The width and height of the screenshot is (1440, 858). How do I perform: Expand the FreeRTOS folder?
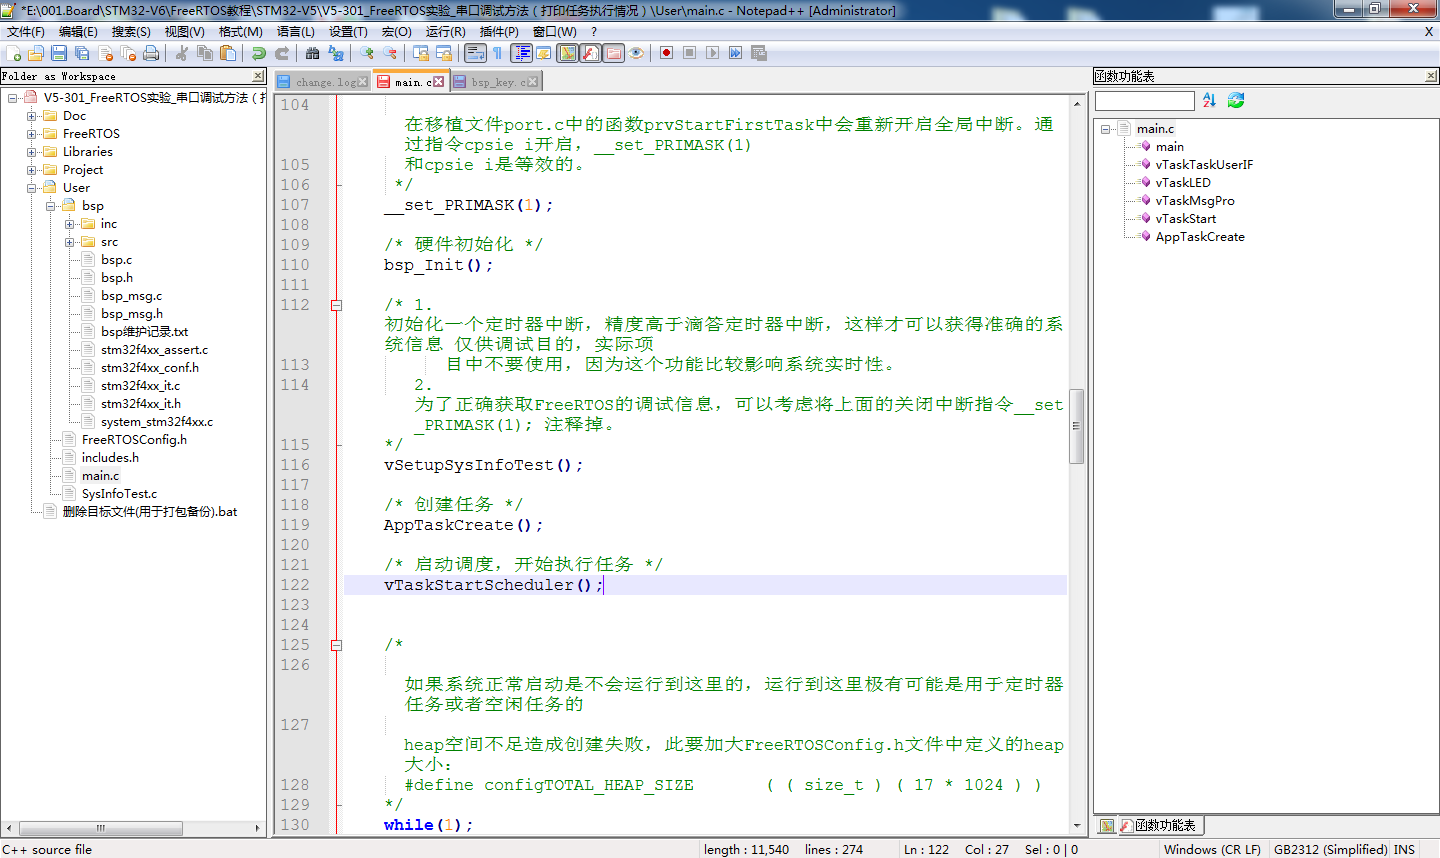pos(32,134)
